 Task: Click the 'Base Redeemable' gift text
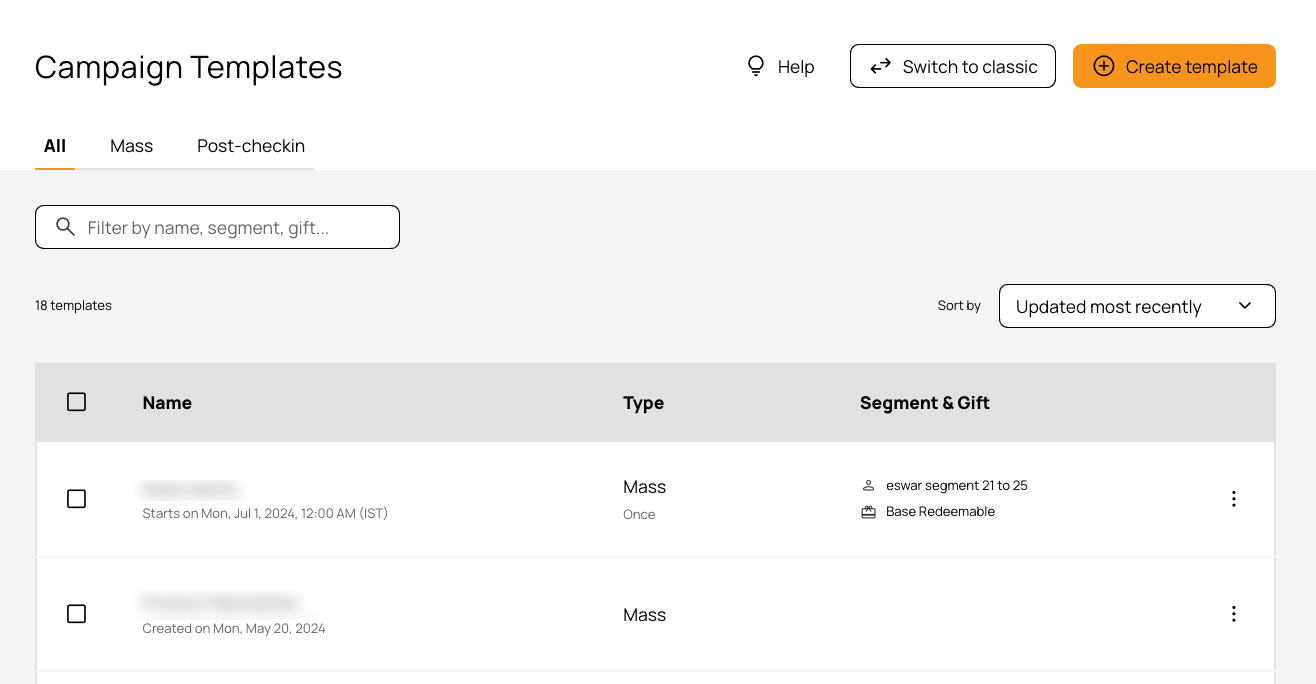pyautogui.click(x=940, y=512)
